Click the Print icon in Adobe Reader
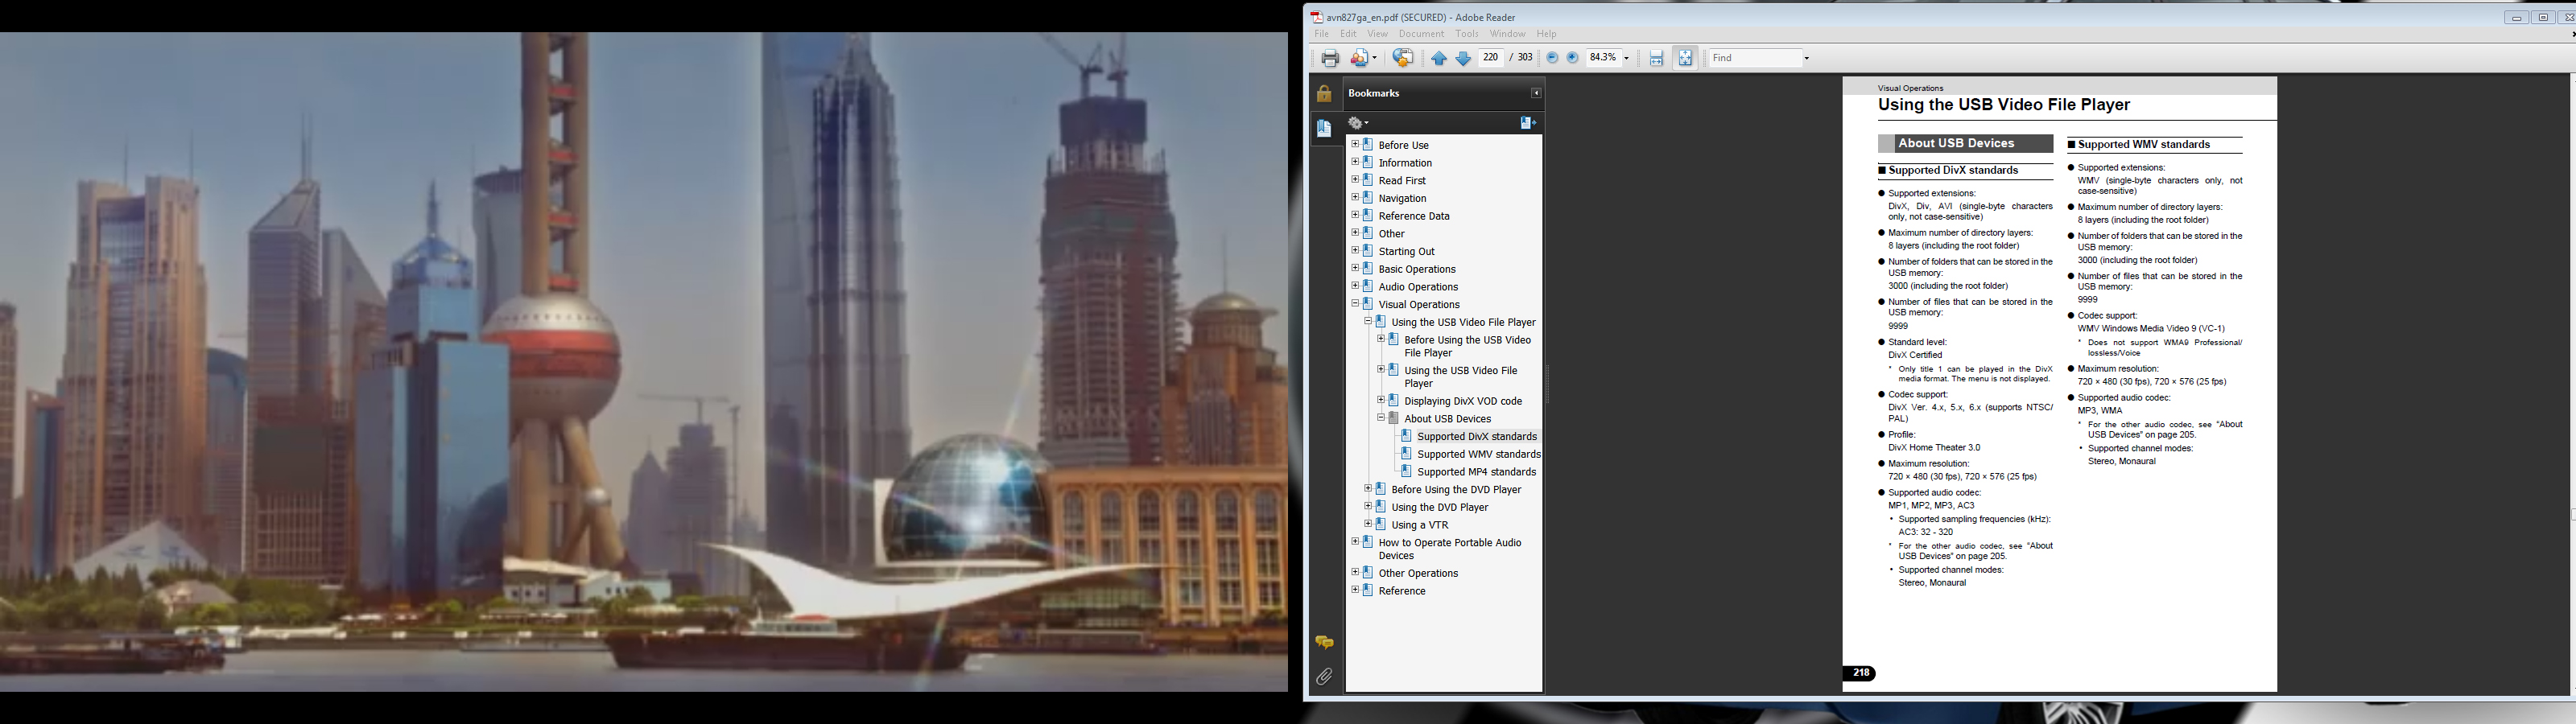Viewport: 2576px width, 724px height. [1329, 58]
